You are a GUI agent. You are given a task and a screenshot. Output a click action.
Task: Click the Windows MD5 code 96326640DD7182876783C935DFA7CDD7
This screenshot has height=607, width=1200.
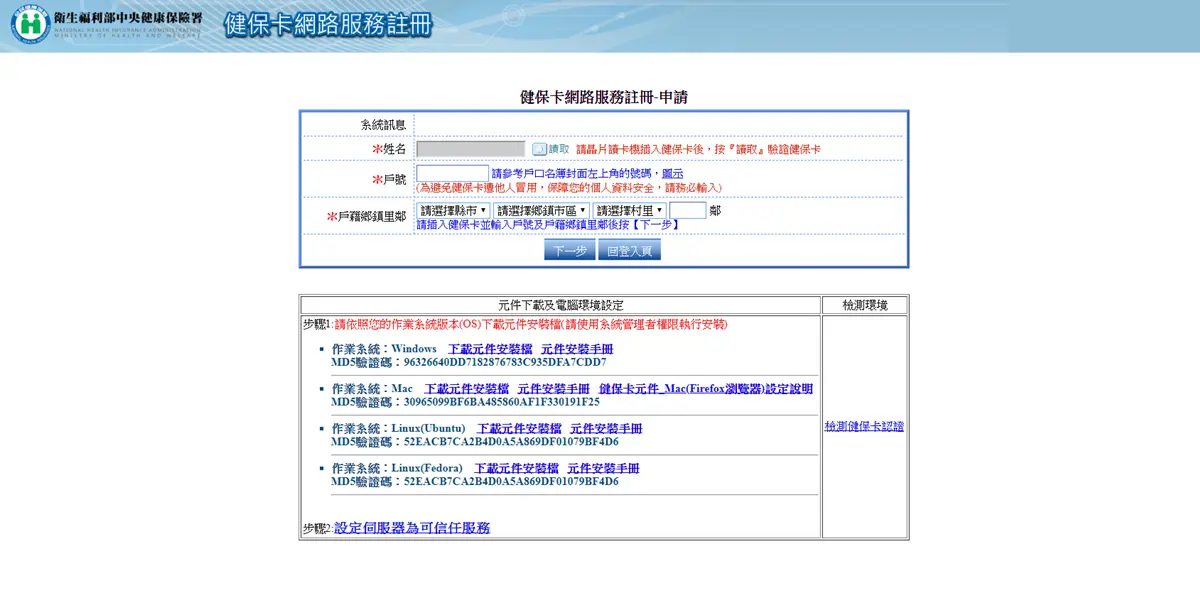click(x=505, y=362)
